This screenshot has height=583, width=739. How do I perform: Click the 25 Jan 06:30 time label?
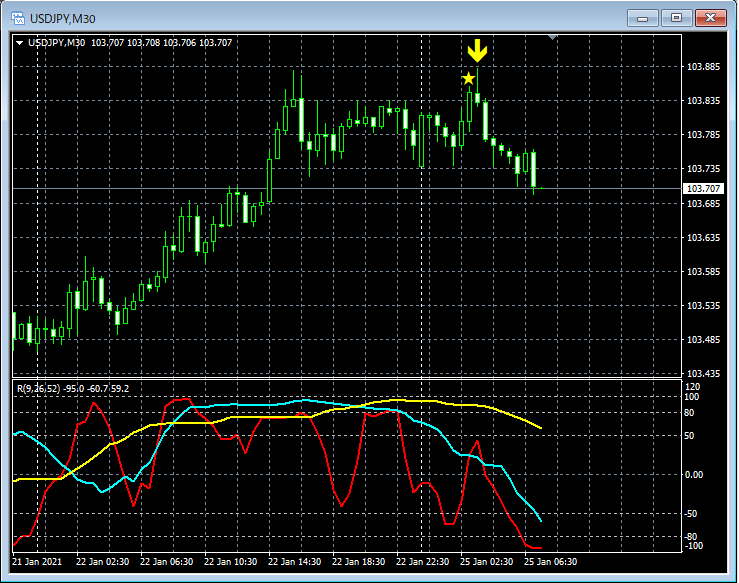pos(551,562)
